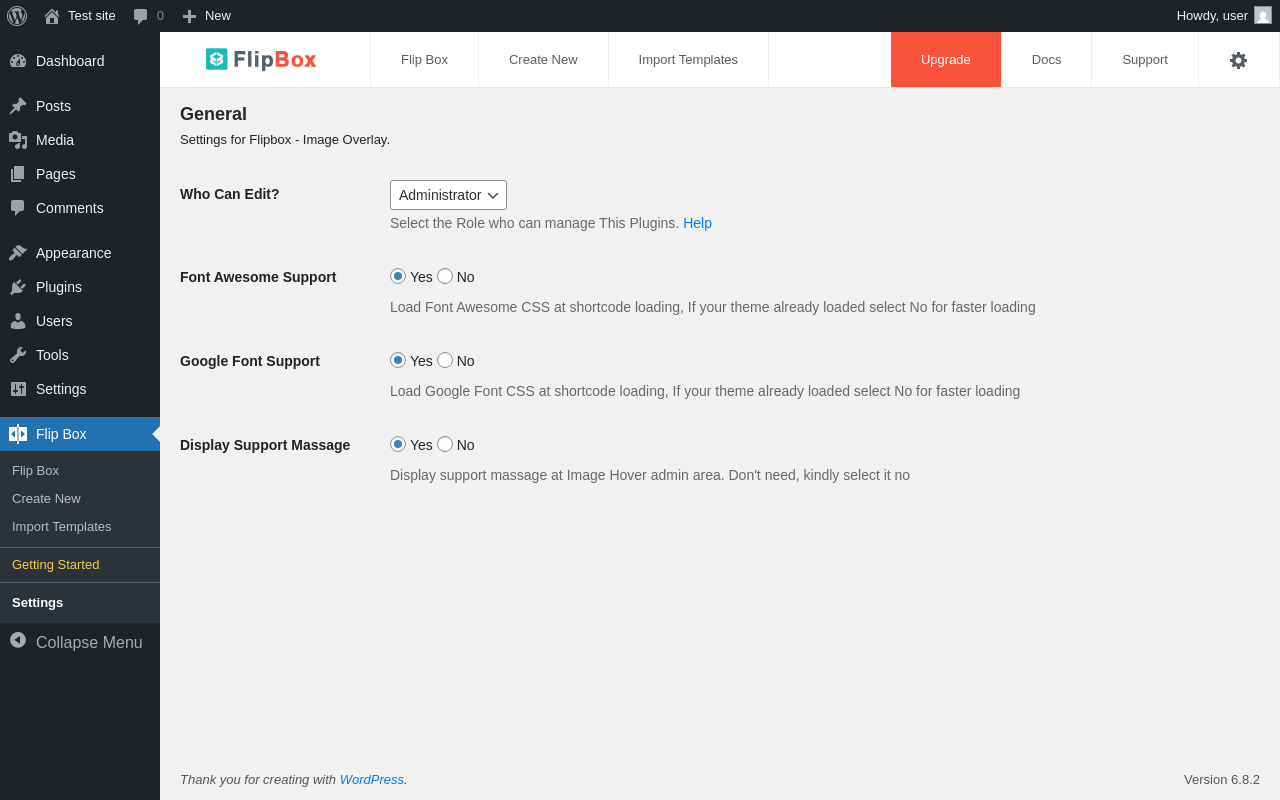Viewport: 1280px width, 800px height.
Task: Select Yes for Google Font Support
Action: 398,360
